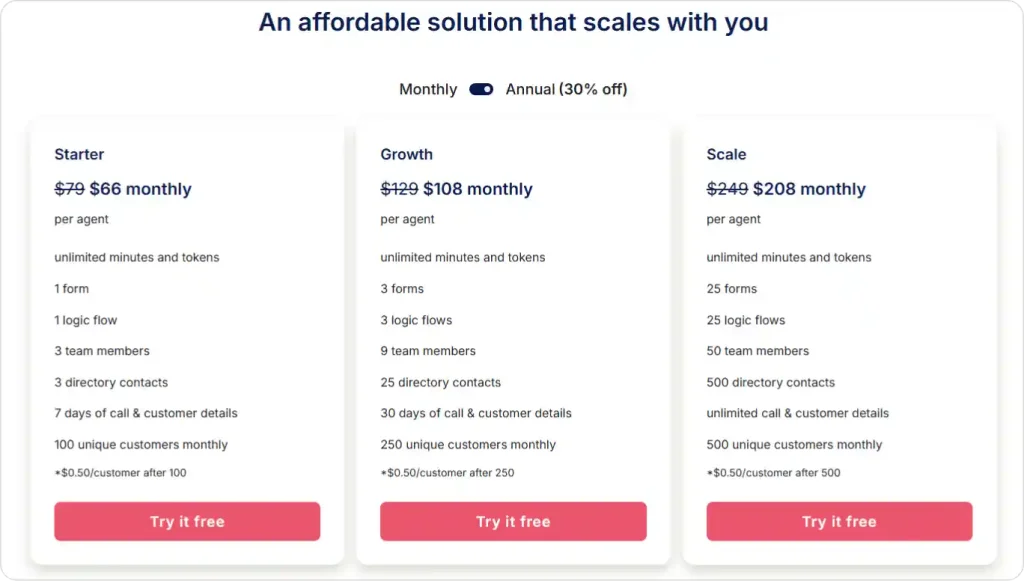Click Try it free under Scale plan
This screenshot has width=1024, height=581.
(x=839, y=521)
